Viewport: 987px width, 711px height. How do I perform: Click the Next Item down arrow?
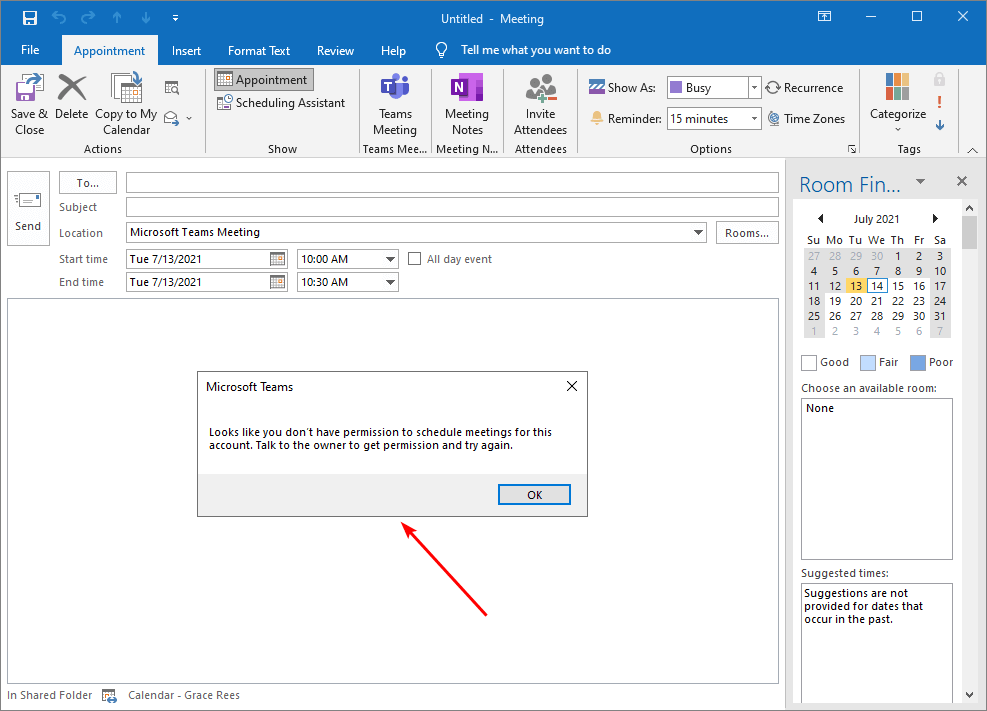pos(146,18)
